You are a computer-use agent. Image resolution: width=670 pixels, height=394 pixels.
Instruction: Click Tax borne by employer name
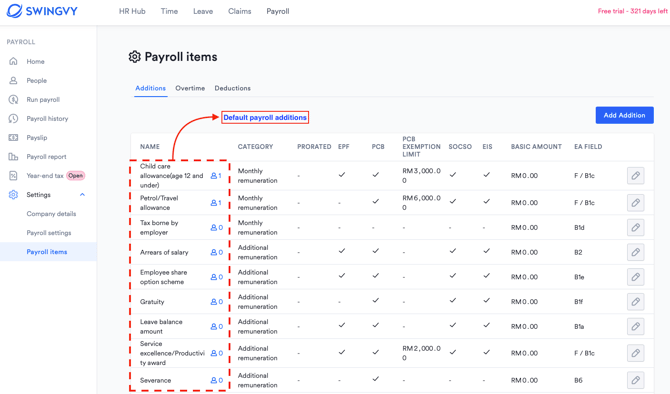pos(159,227)
